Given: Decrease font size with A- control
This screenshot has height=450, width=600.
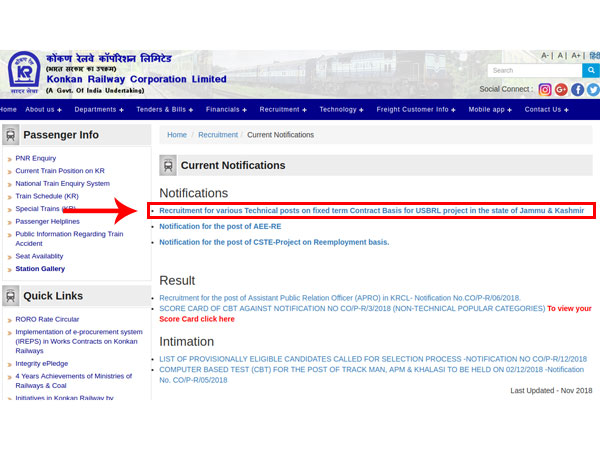Looking at the screenshot, I should [545, 56].
